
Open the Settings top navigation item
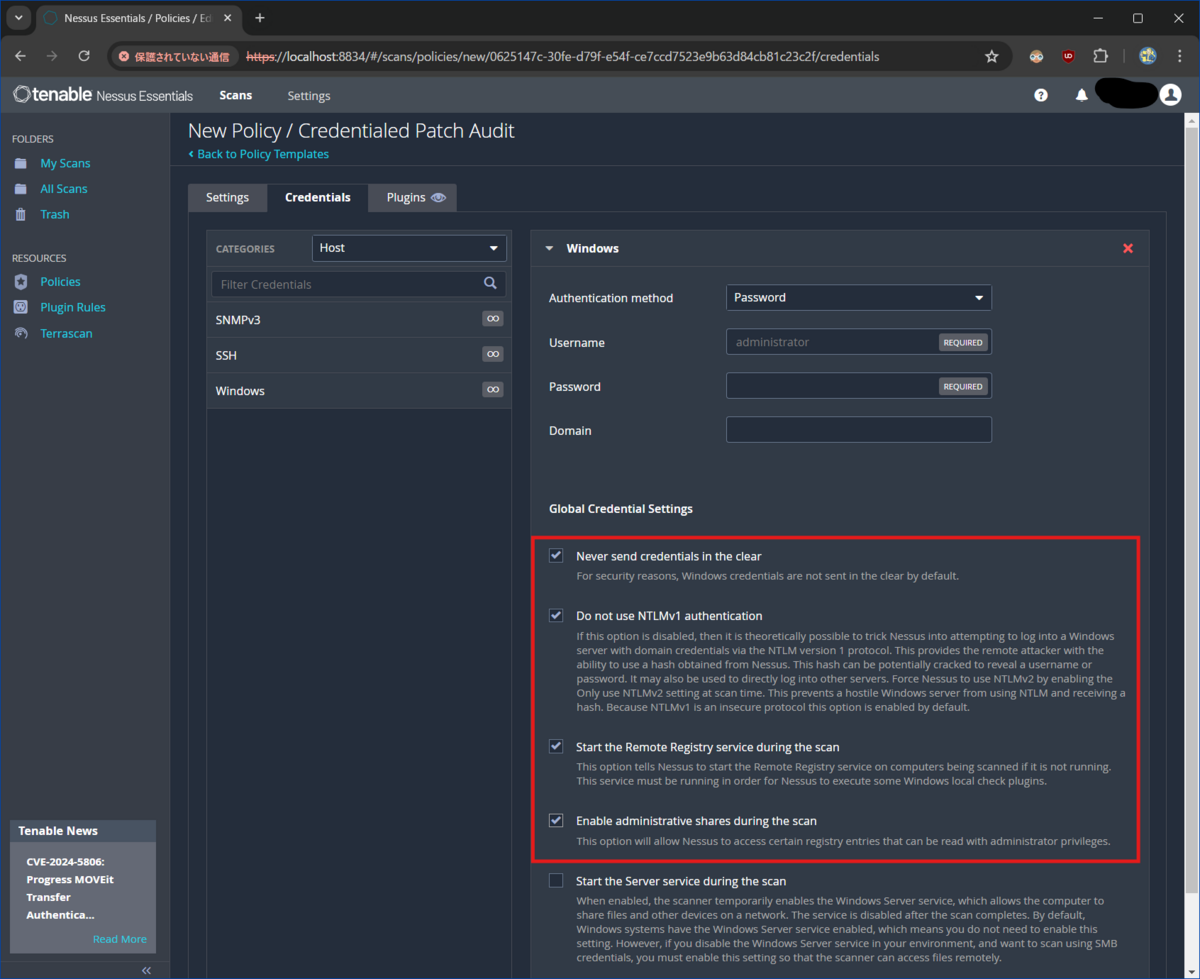309,96
